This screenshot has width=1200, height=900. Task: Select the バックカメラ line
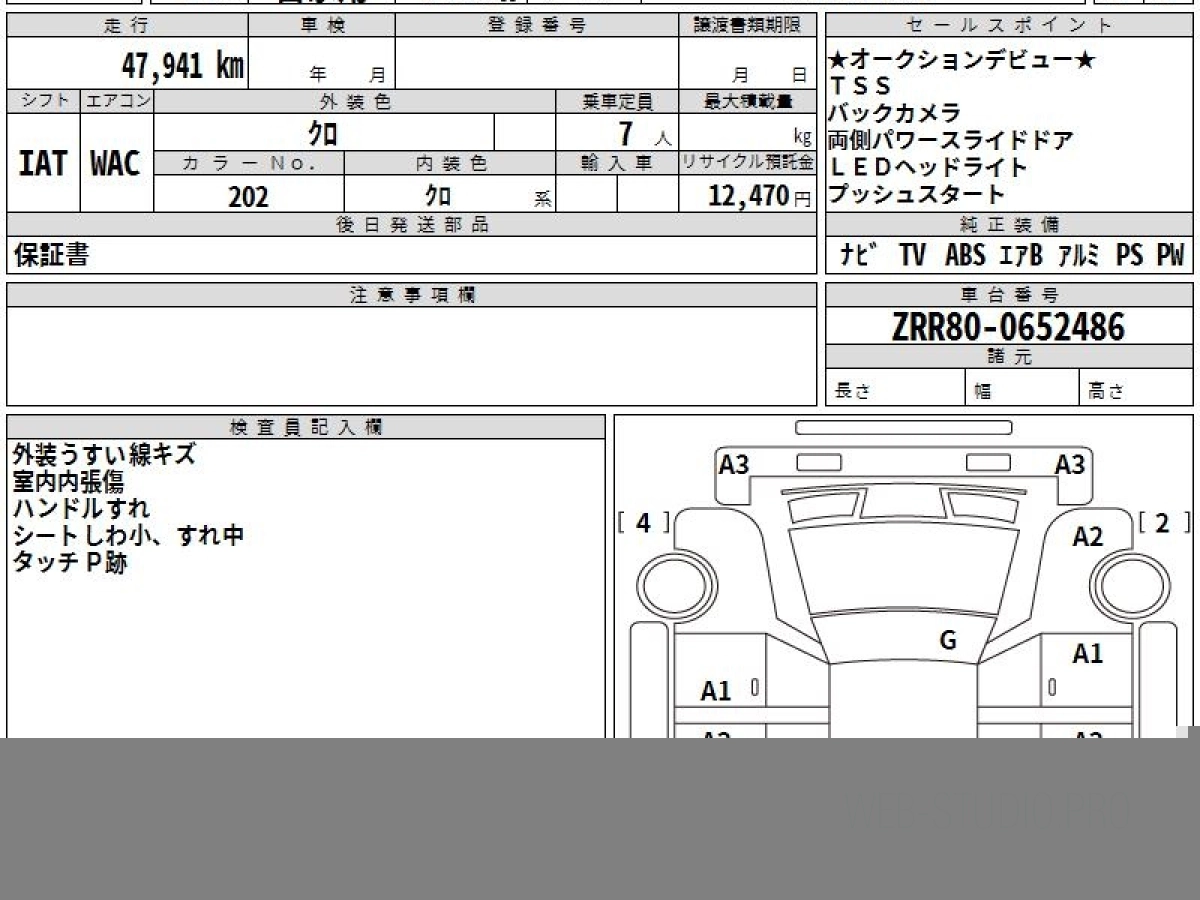895,113
